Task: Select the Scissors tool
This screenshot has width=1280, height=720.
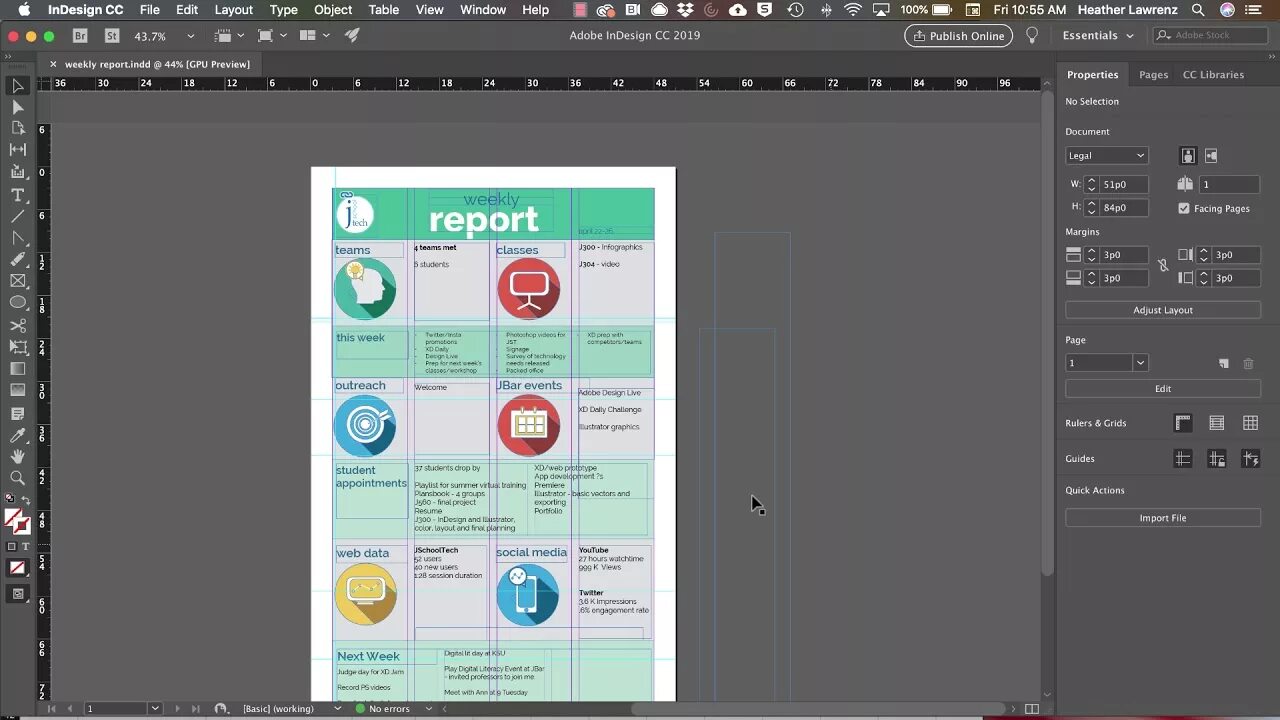Action: tap(17, 326)
